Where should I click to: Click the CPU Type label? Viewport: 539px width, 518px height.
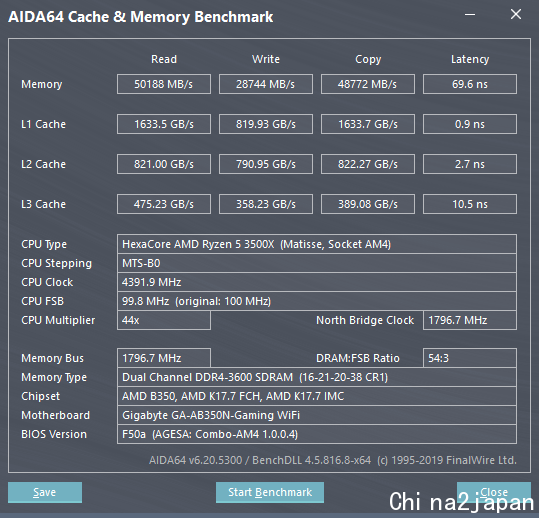44,244
